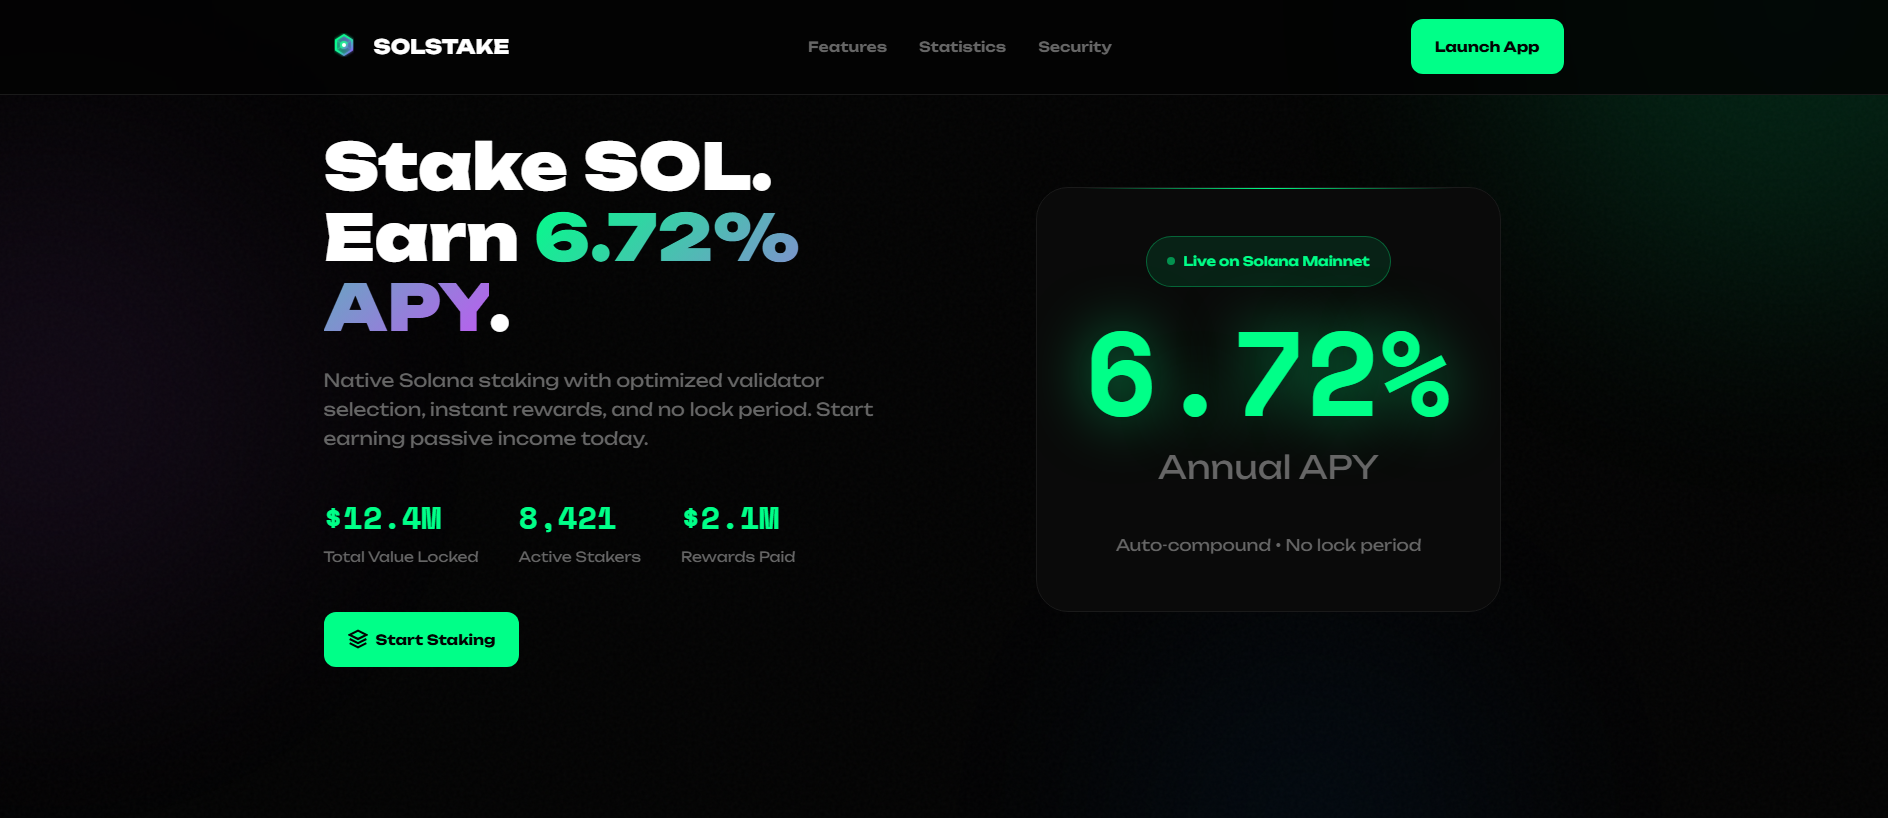1888x818 pixels.
Task: Click the SolStake hexagon logo icon
Action: (344, 46)
